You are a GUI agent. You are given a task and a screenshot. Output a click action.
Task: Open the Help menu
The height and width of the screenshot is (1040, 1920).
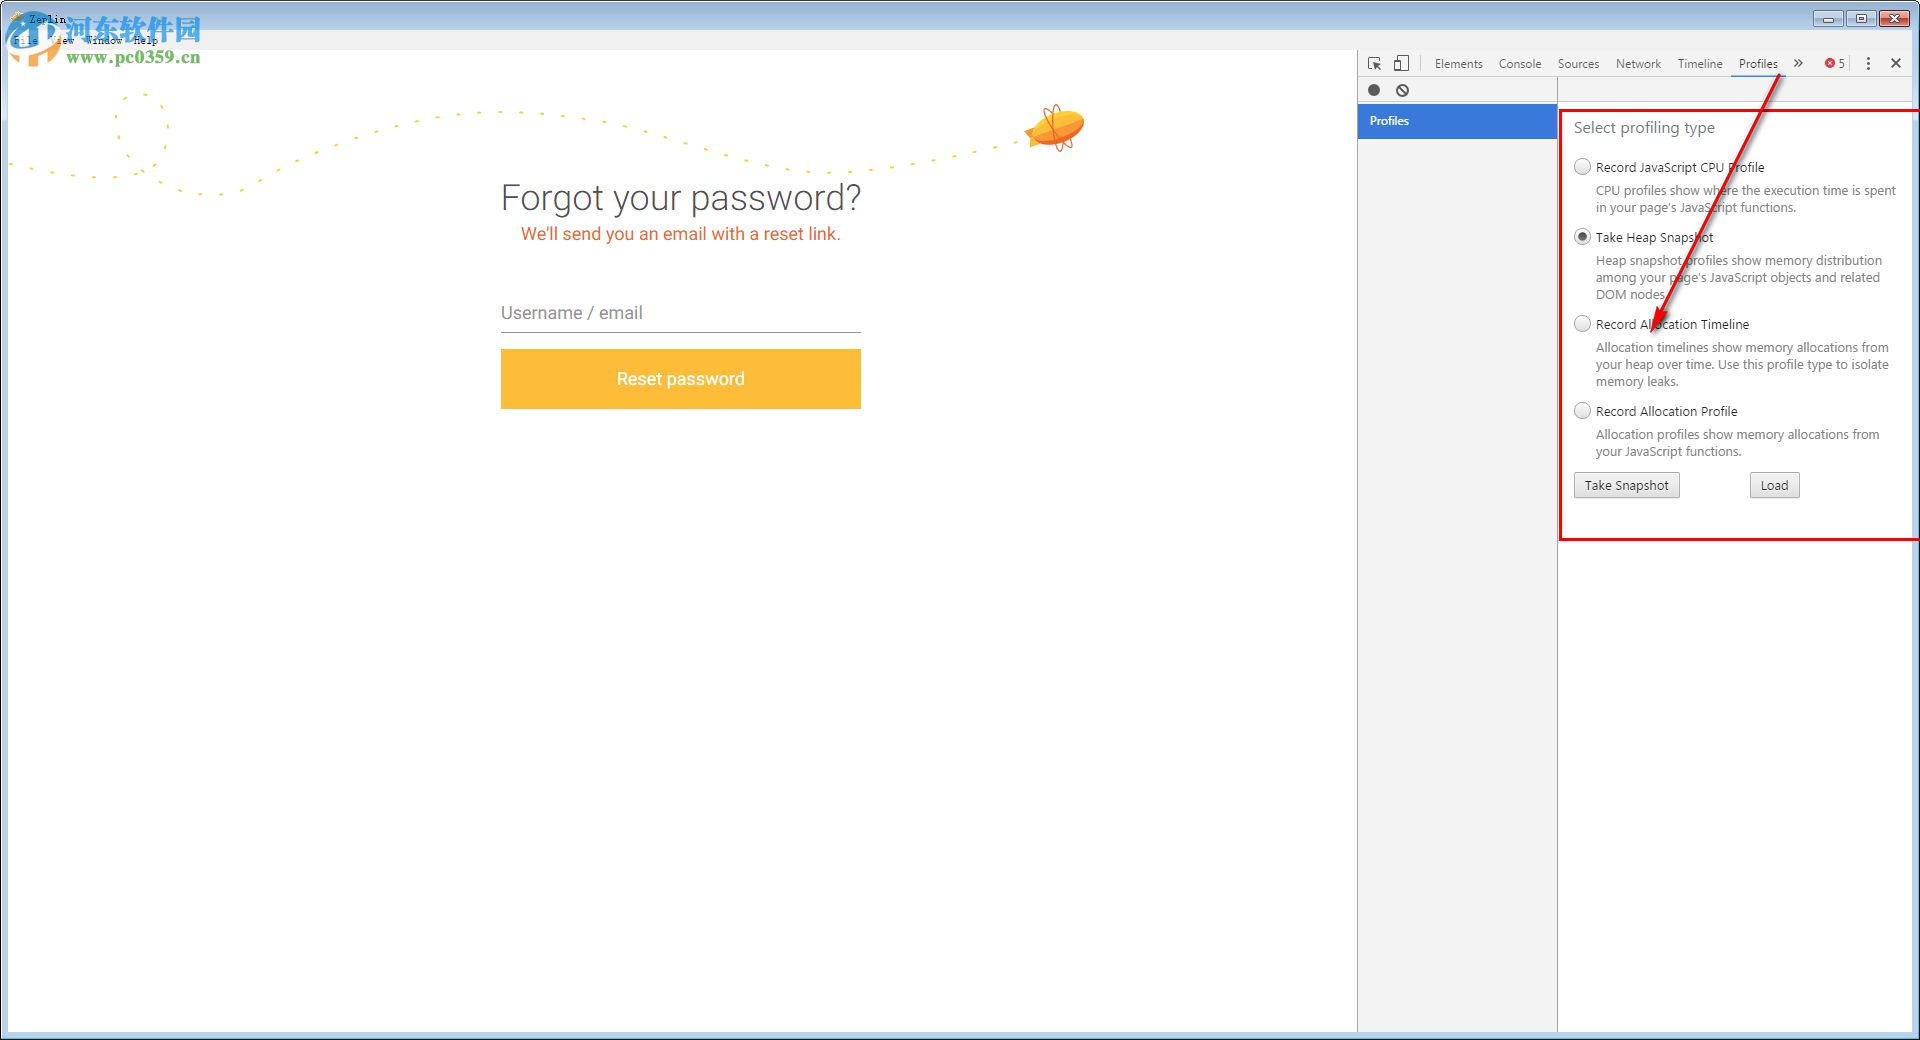146,41
